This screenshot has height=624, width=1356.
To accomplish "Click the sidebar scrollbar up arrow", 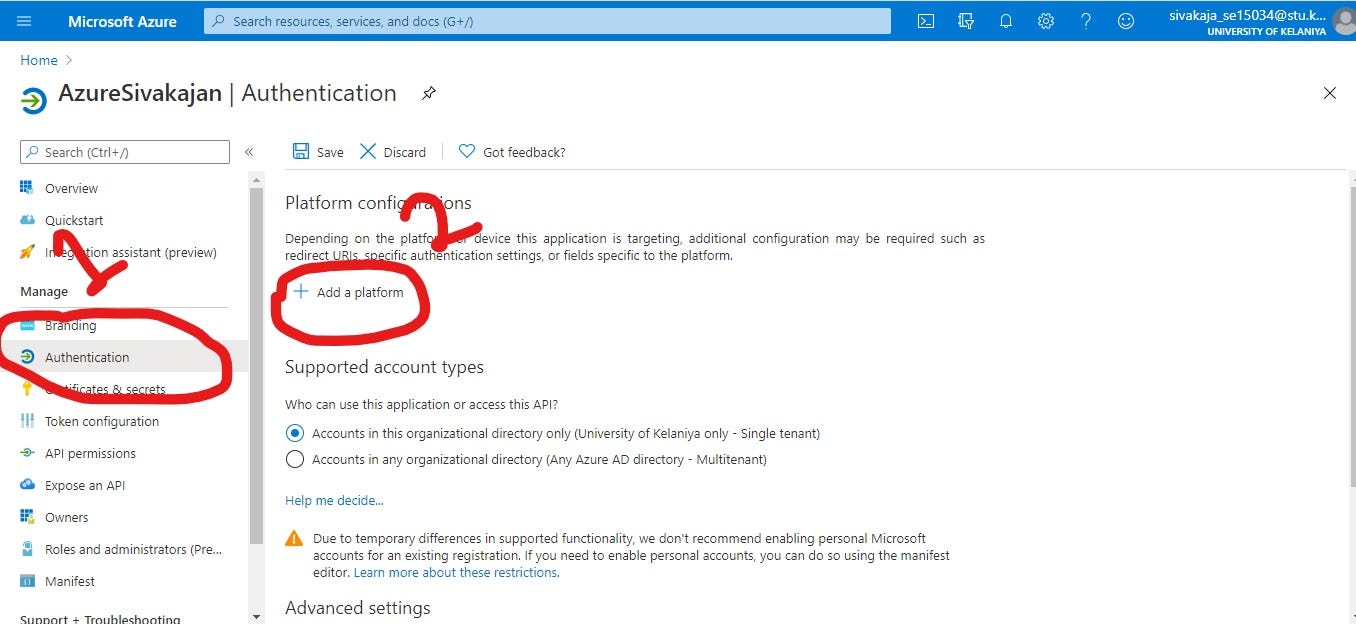I will point(256,179).
